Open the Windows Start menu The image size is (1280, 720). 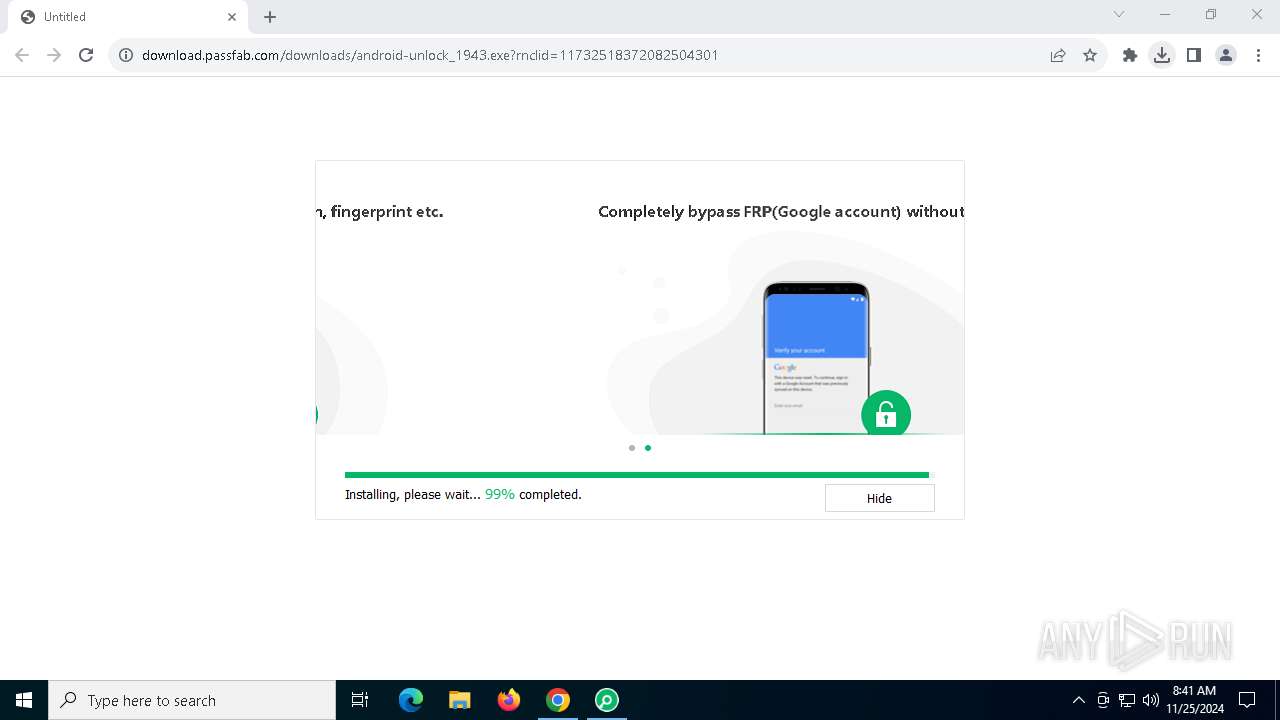(x=24, y=700)
